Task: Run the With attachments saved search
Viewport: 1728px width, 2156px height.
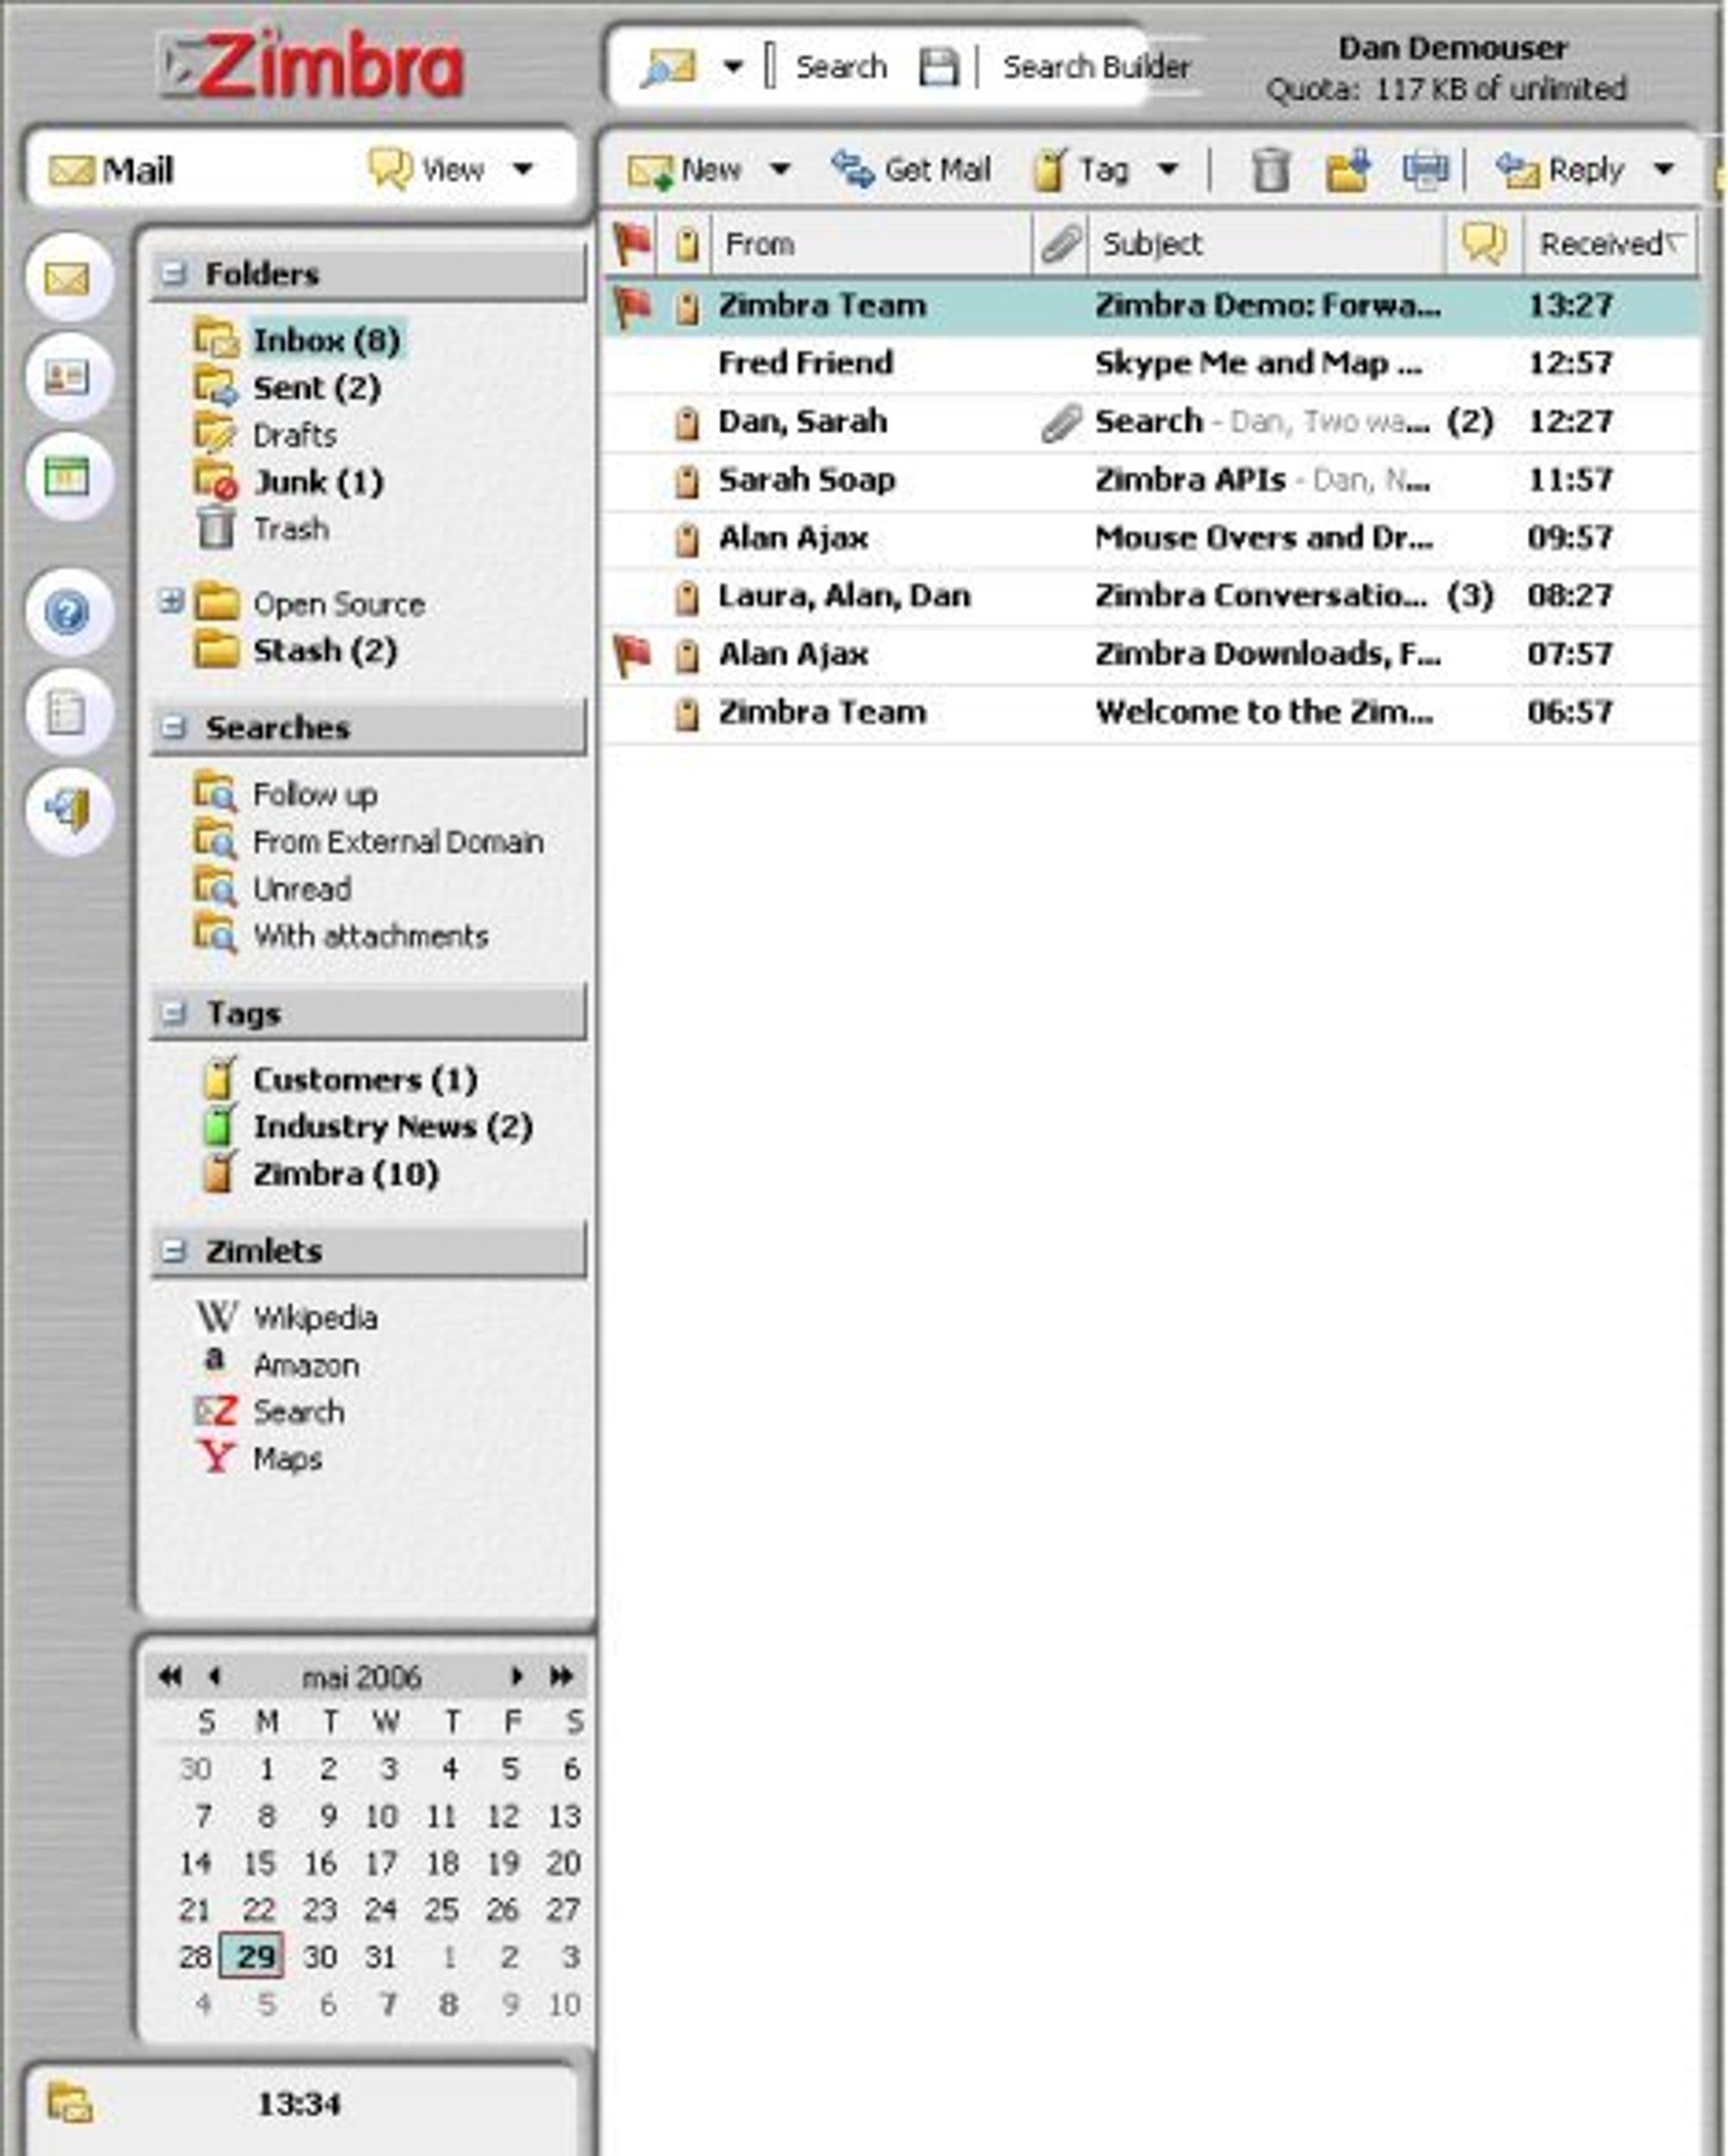Action: click(342, 935)
